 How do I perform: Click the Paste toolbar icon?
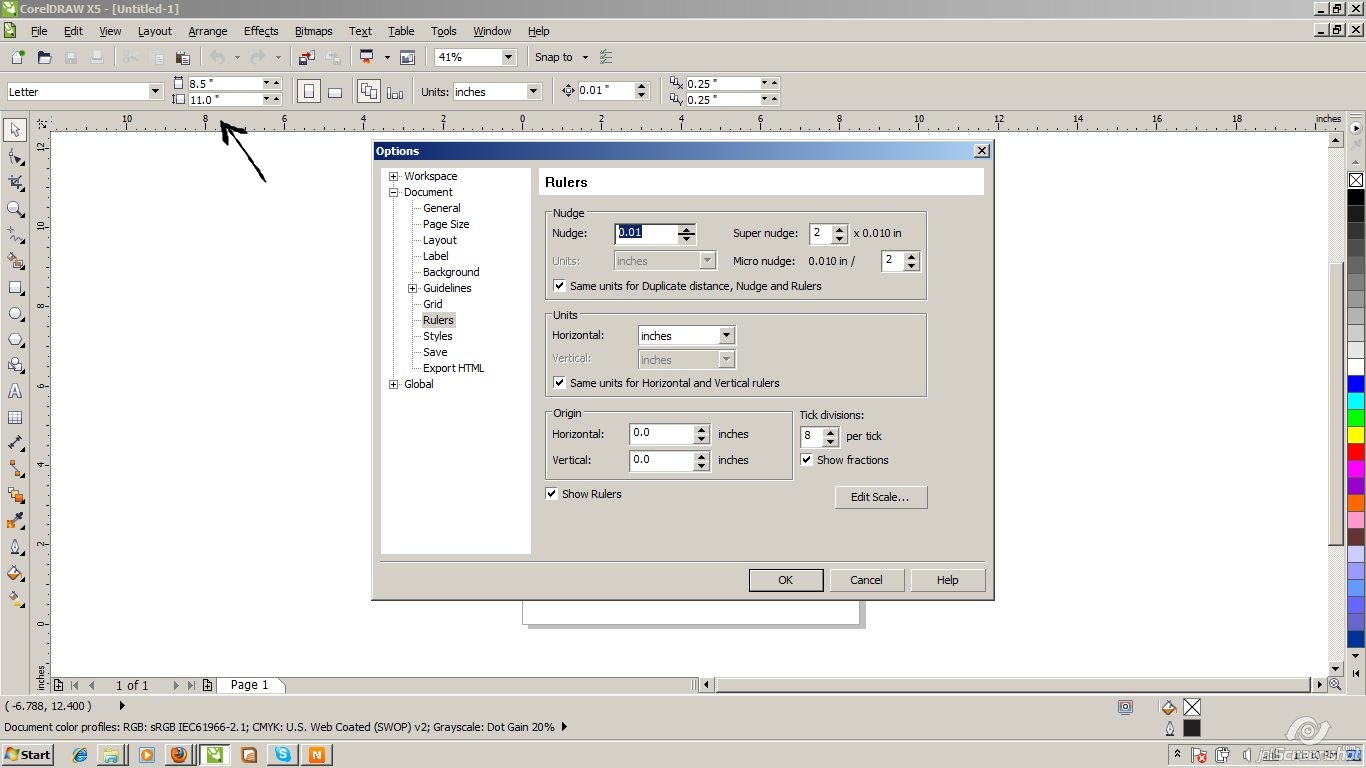click(x=183, y=57)
